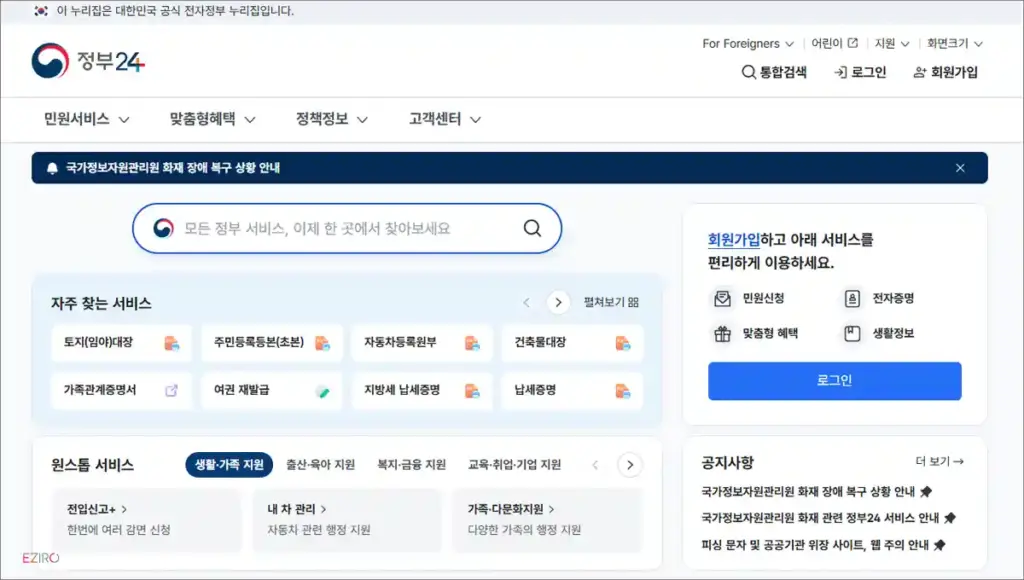Open the 여권 재발급 service shortcut
The height and width of the screenshot is (580, 1024).
[271, 391]
